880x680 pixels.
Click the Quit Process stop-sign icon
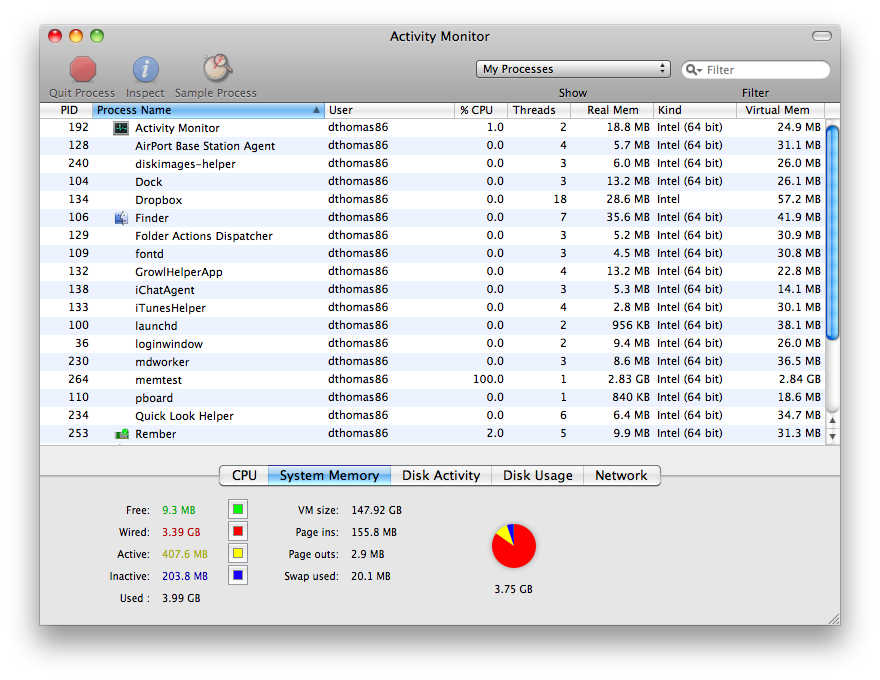coord(82,69)
